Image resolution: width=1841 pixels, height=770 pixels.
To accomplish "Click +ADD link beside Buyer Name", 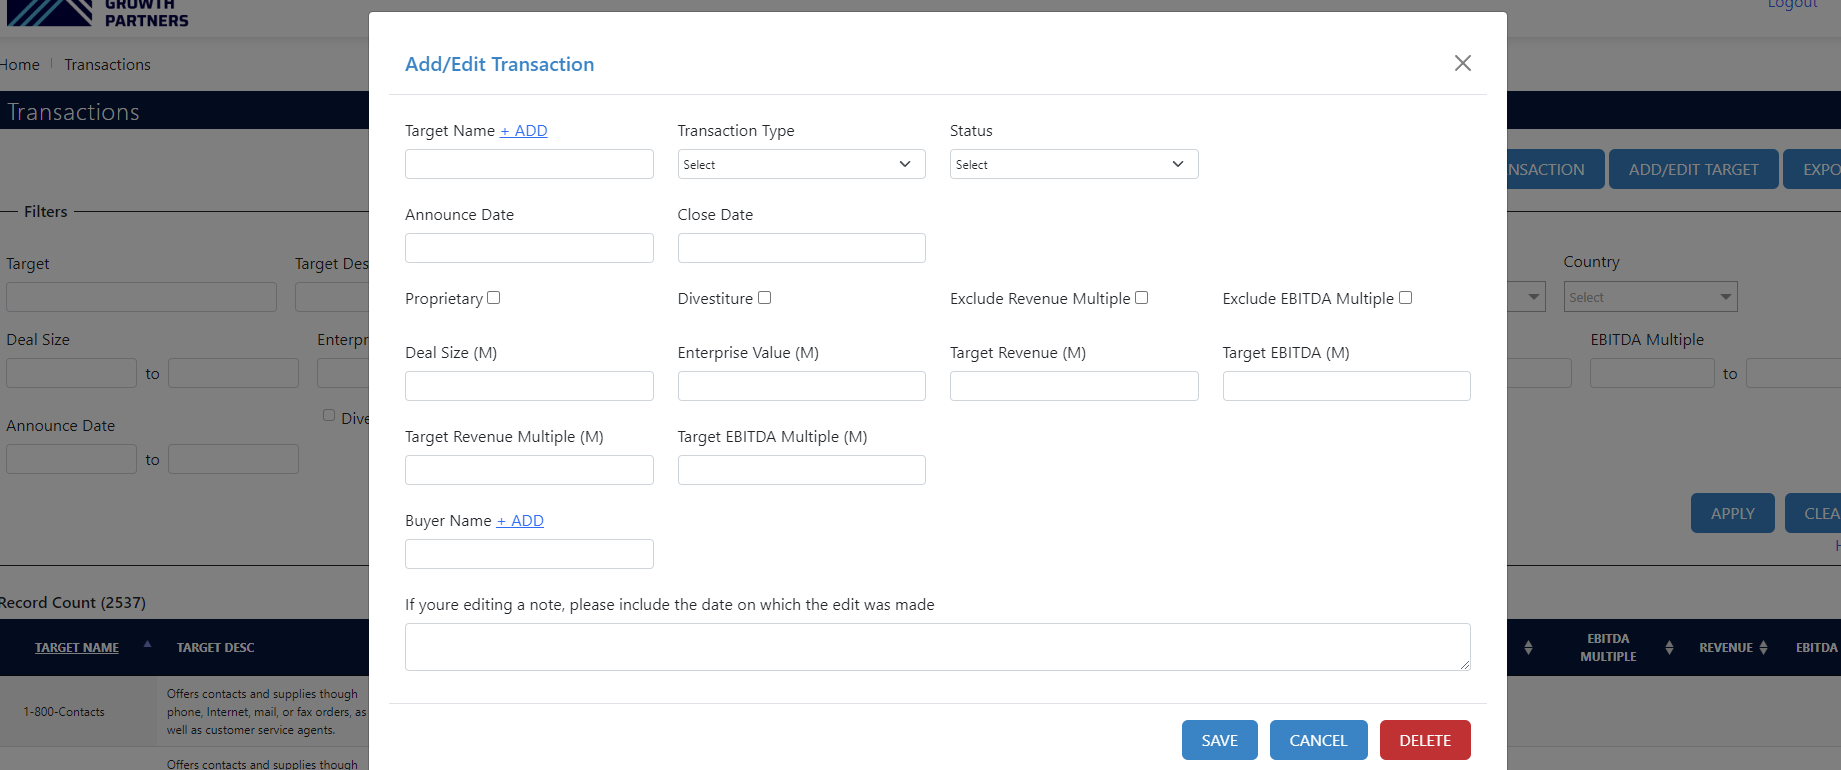I will coord(520,521).
